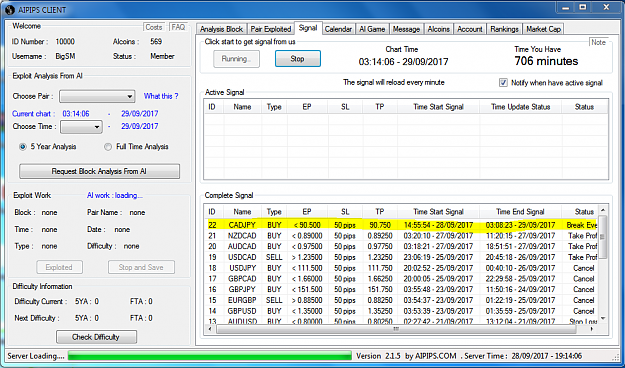Open the Choose Pair dropdown
625x368 pixels.
(97, 96)
